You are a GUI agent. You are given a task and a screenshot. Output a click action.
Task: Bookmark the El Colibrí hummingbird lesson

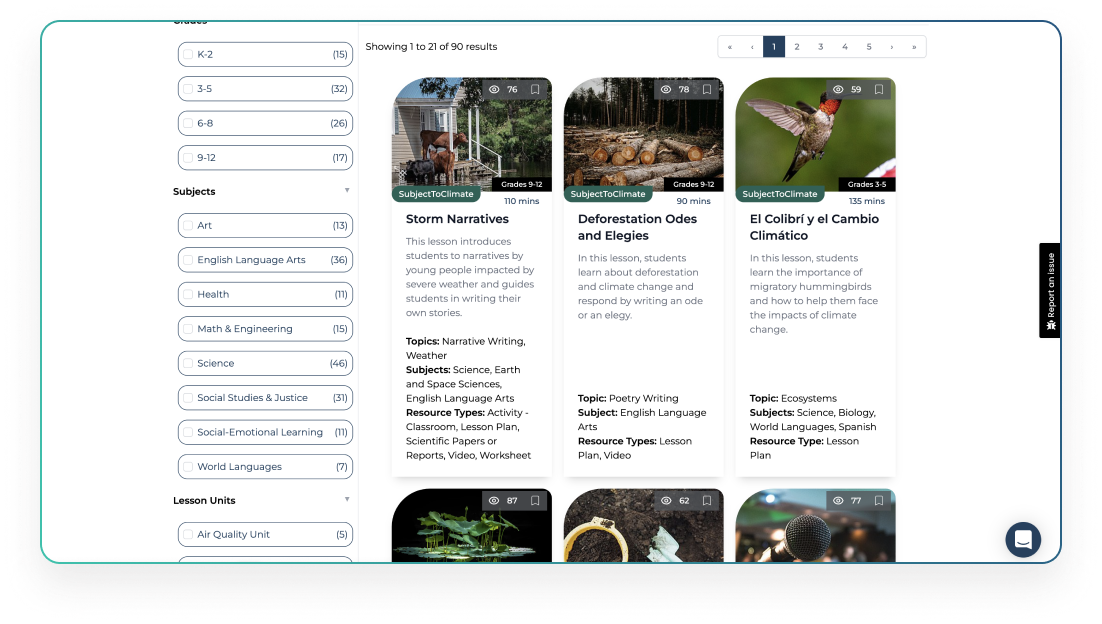click(879, 89)
